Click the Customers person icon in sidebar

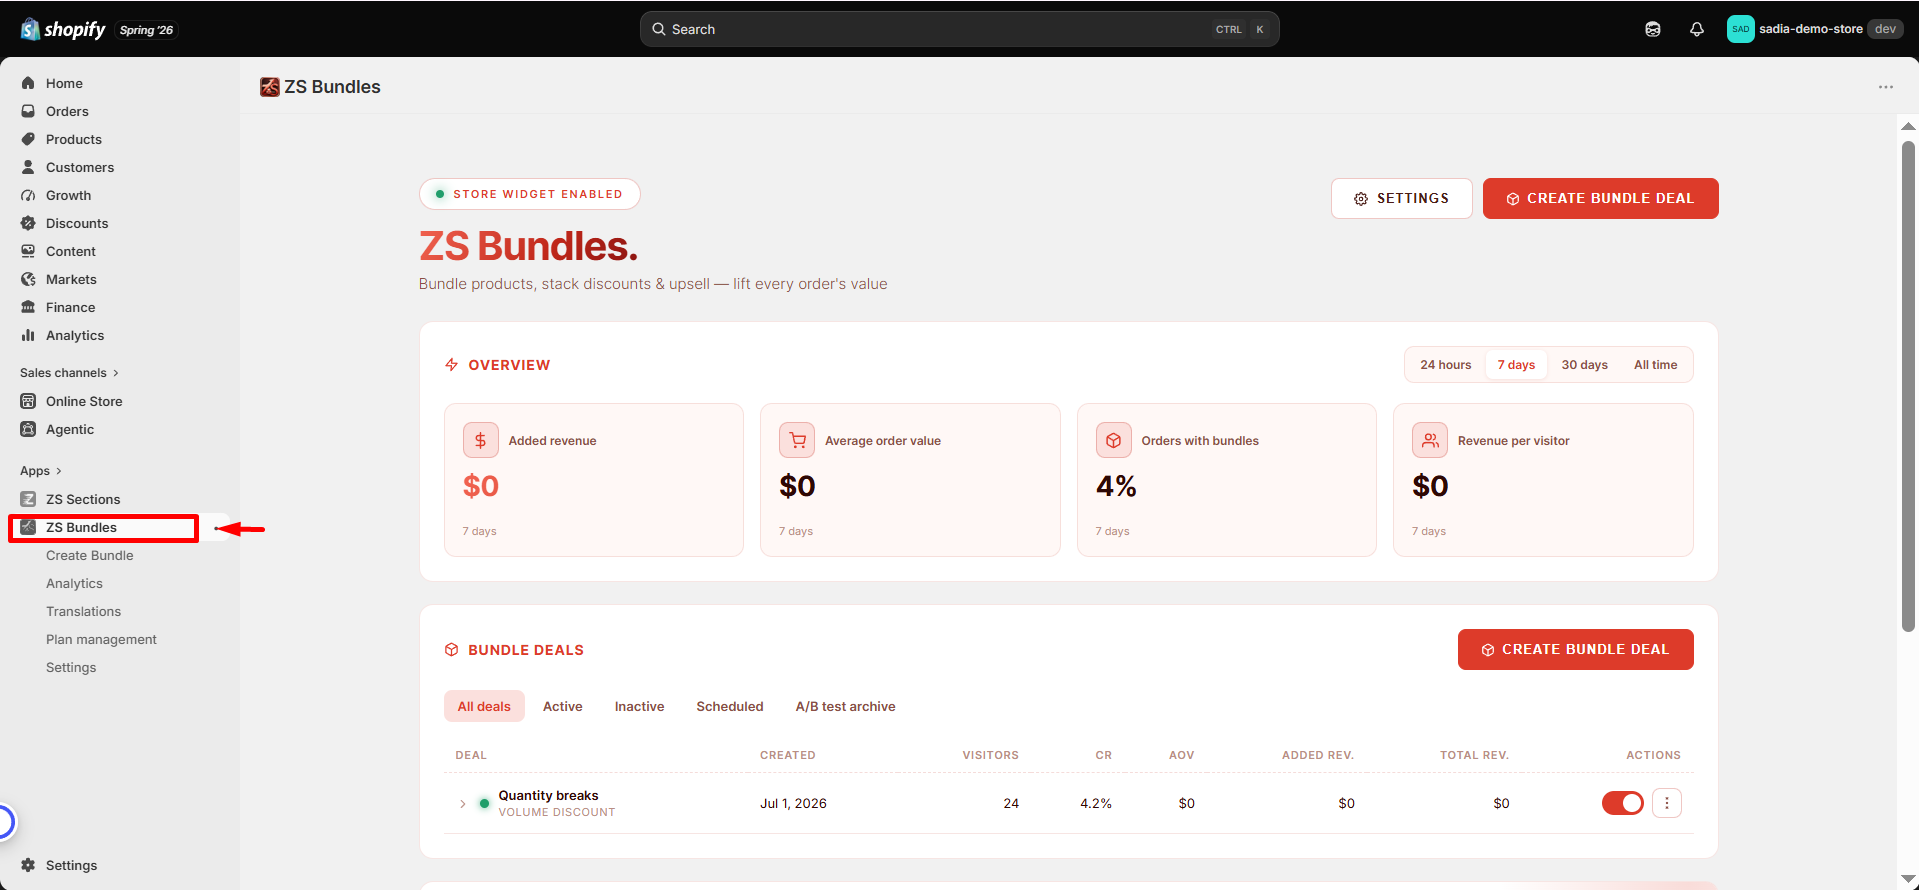click(28, 167)
